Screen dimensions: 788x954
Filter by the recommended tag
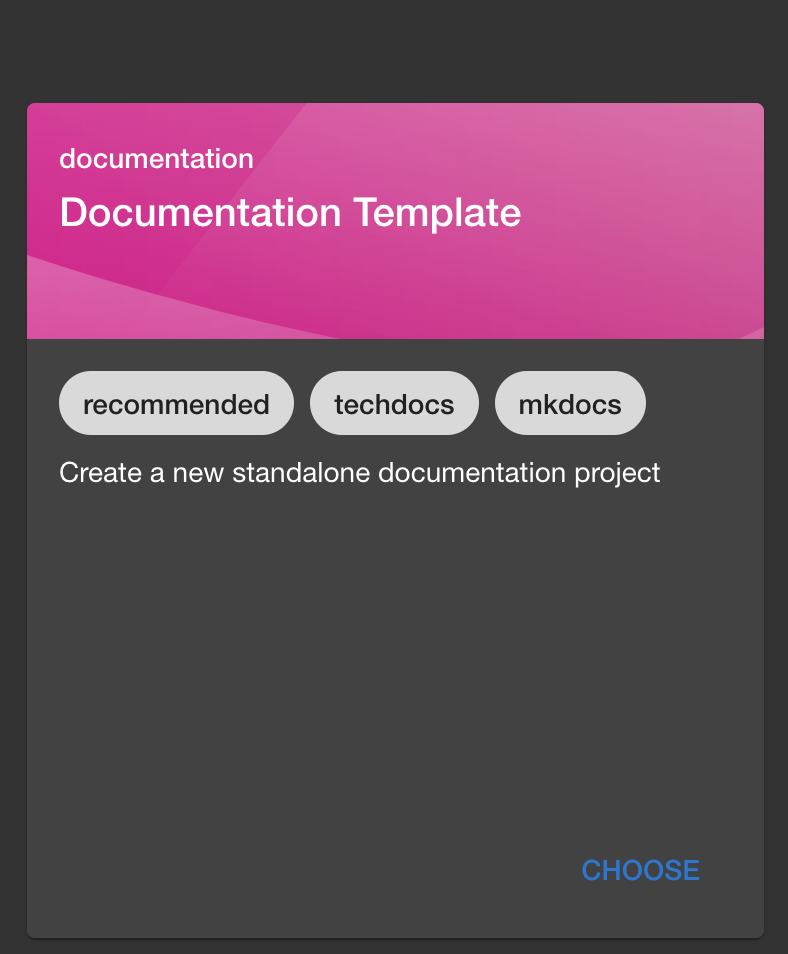tap(176, 404)
